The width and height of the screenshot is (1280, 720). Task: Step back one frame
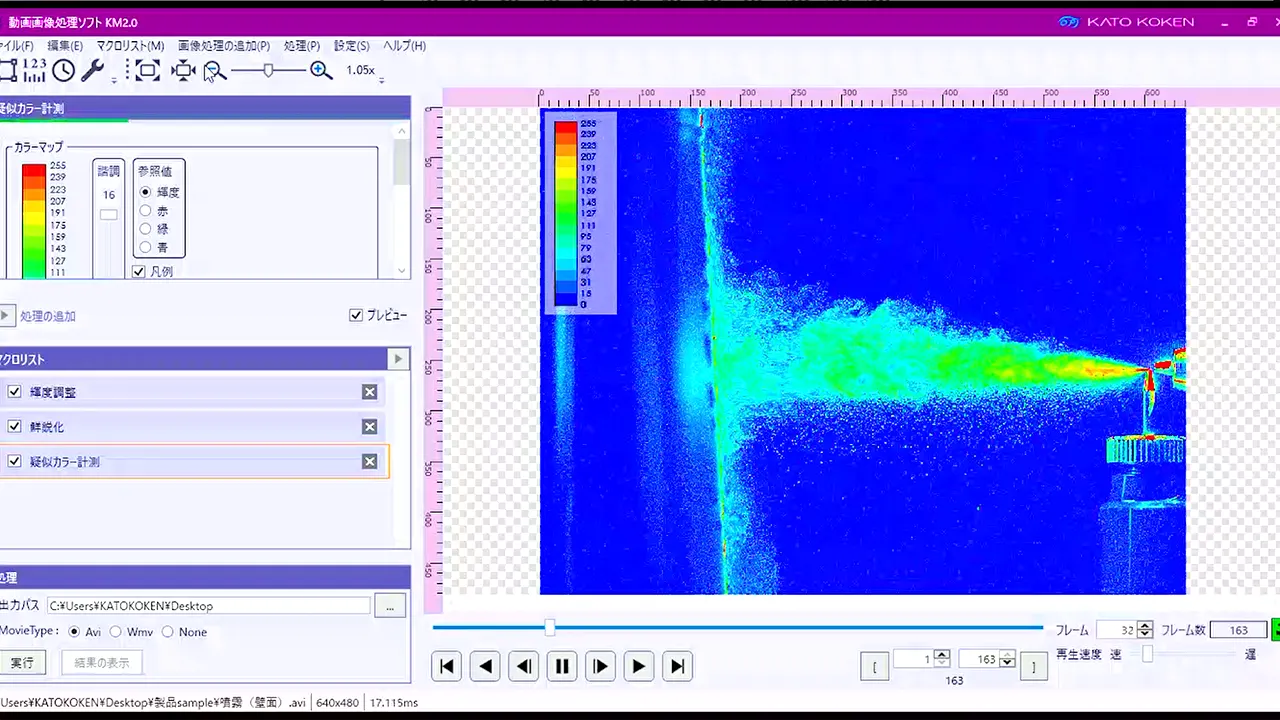pyautogui.click(x=524, y=666)
